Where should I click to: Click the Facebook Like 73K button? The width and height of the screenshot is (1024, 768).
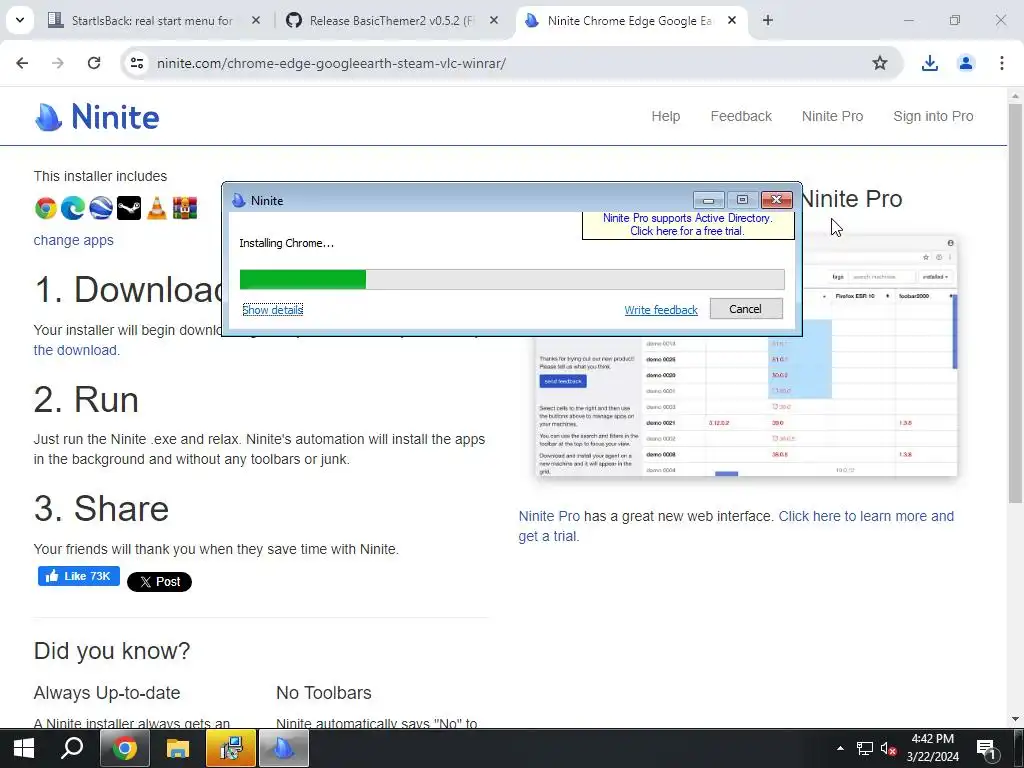point(78,576)
